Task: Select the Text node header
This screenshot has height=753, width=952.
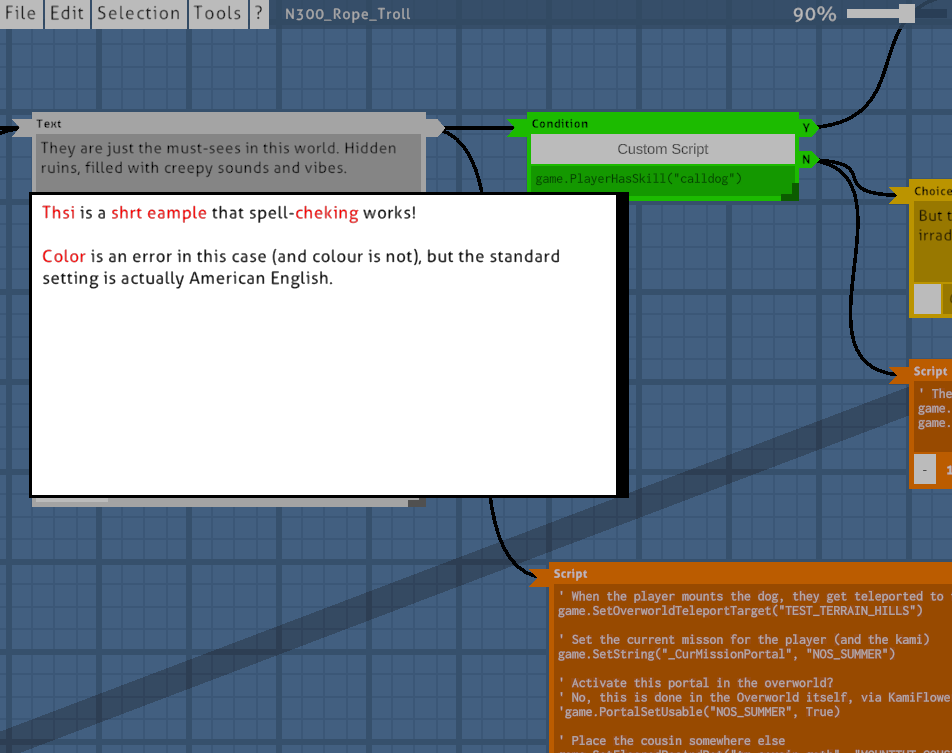Action: [230, 123]
